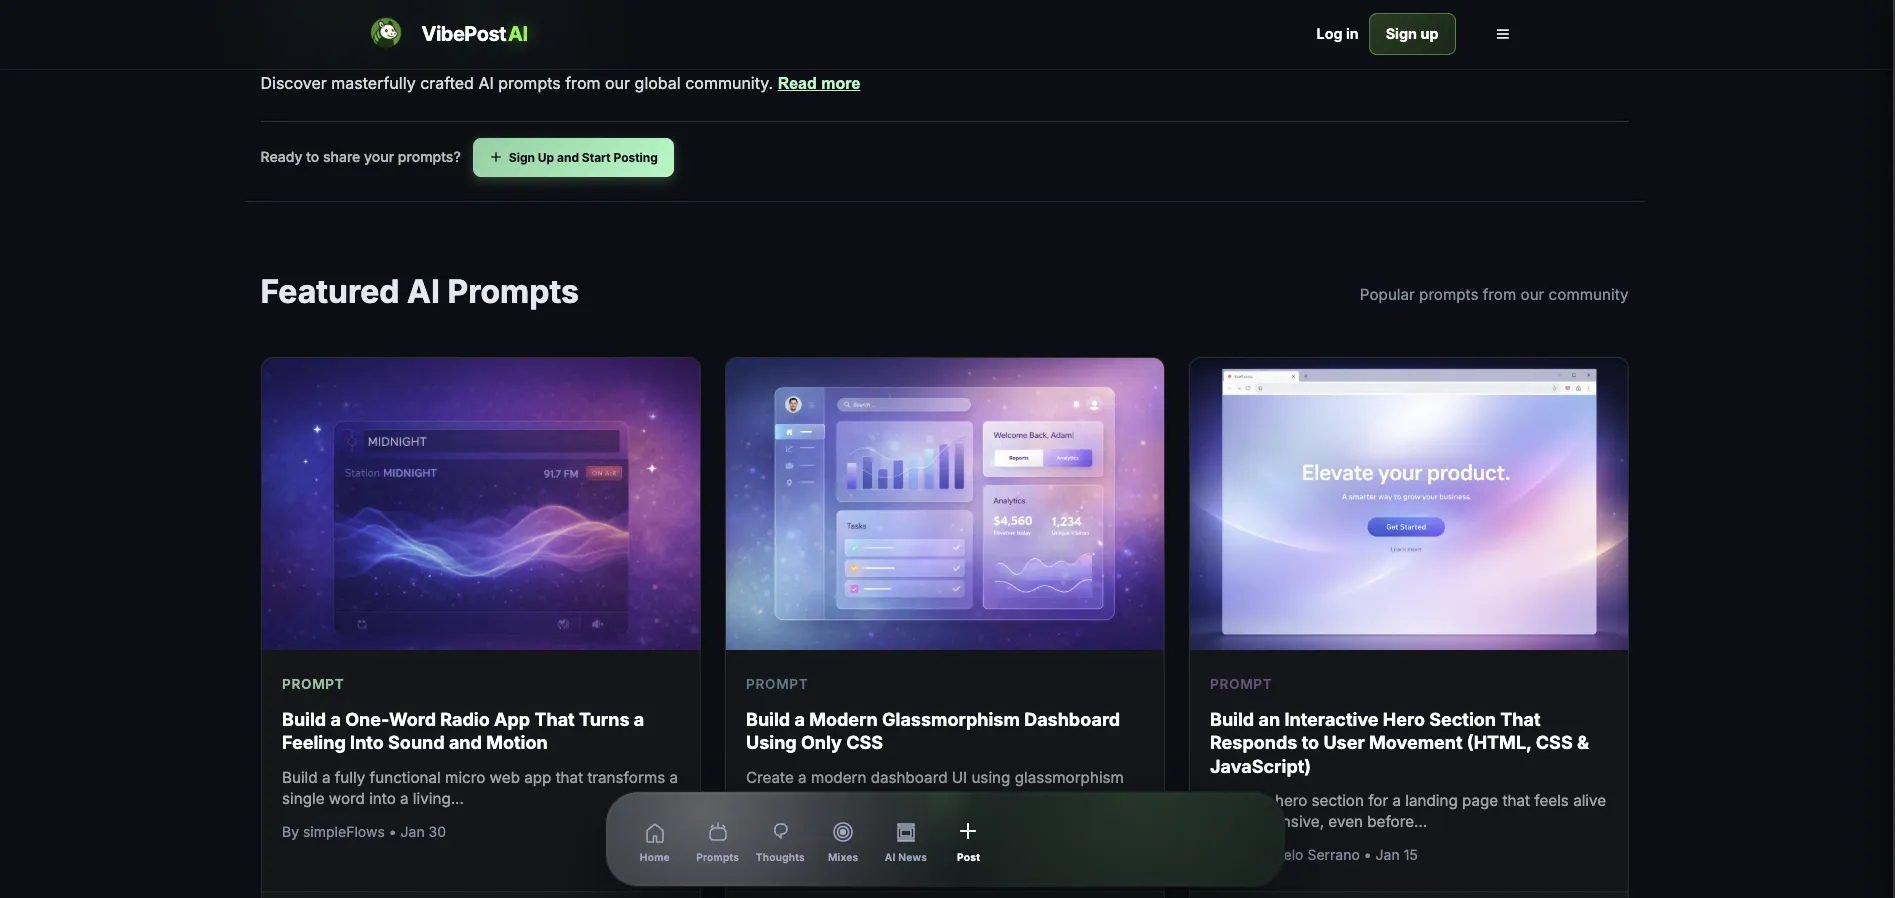Screen dimensions: 1895x898
Task: Click the Log in link
Action: coord(1337,34)
